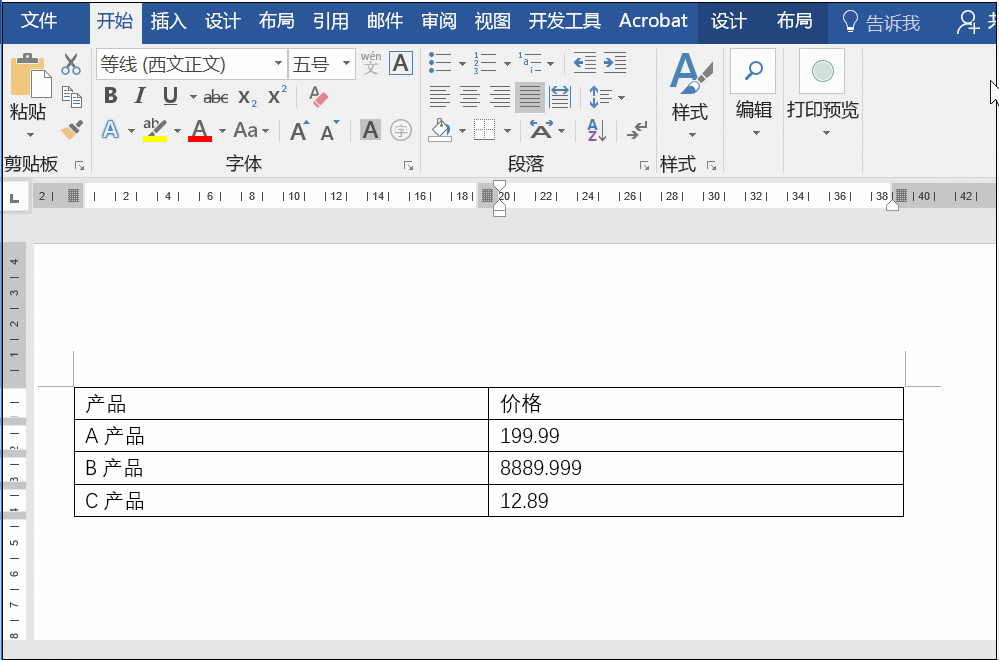The image size is (999, 660).
Task: Apply yellow text highlight color
Action: coord(155,130)
